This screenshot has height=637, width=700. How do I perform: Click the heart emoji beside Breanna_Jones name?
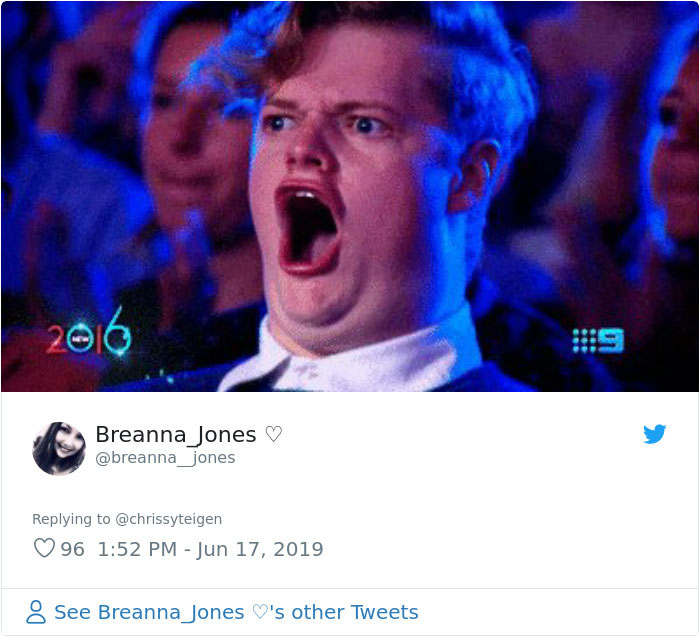pyautogui.click(x=273, y=434)
